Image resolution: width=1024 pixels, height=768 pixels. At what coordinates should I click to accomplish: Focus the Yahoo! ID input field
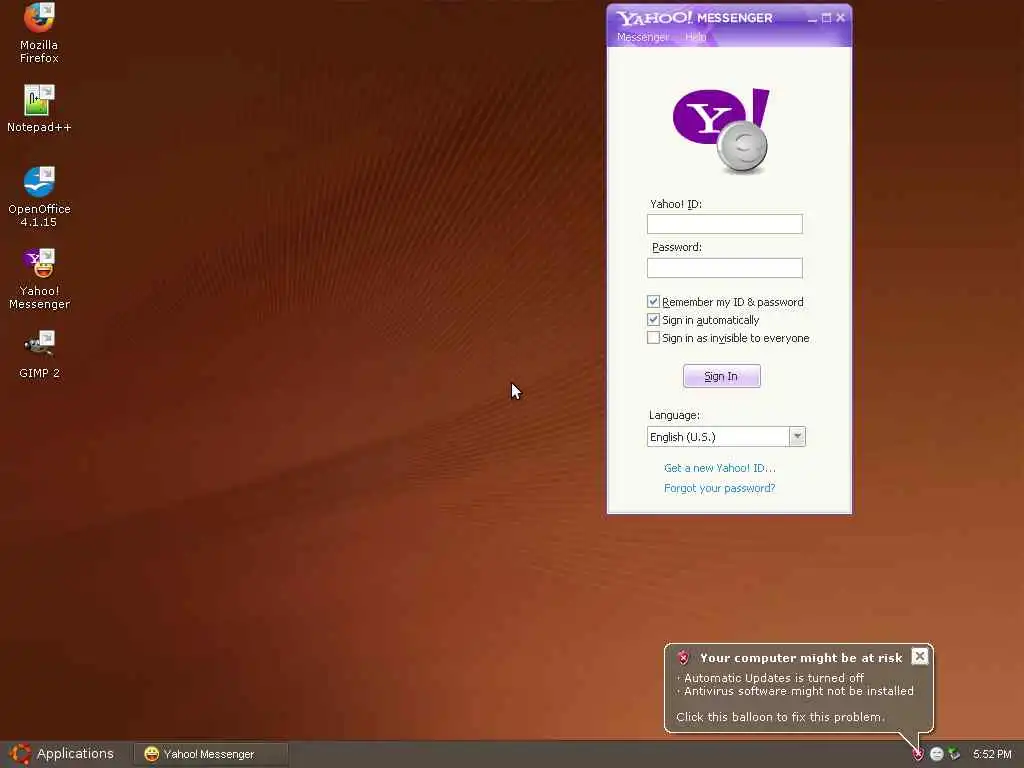click(724, 224)
